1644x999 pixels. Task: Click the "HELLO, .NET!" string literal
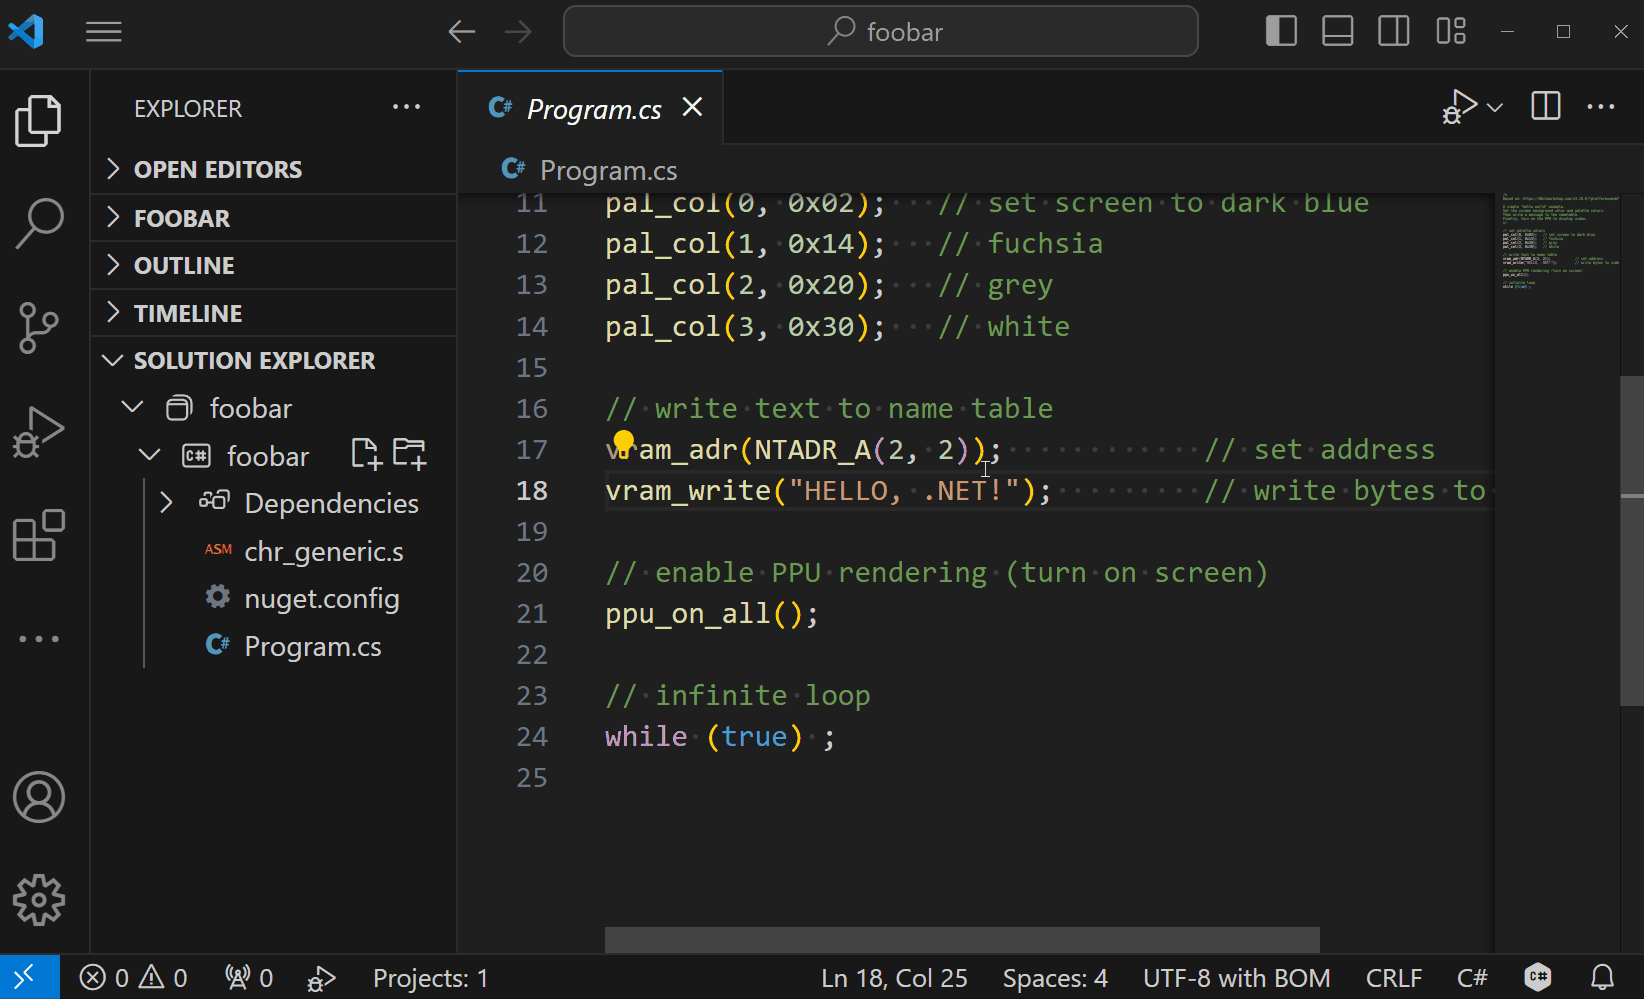tap(903, 490)
